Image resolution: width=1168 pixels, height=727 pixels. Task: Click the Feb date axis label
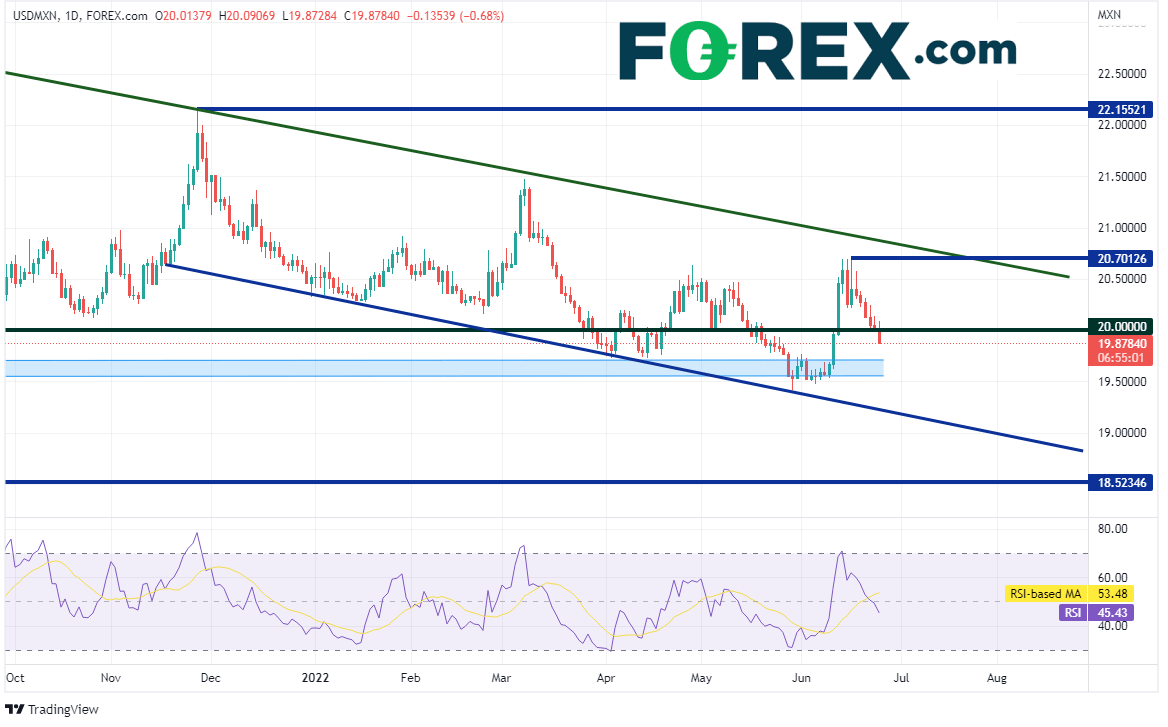(410, 678)
